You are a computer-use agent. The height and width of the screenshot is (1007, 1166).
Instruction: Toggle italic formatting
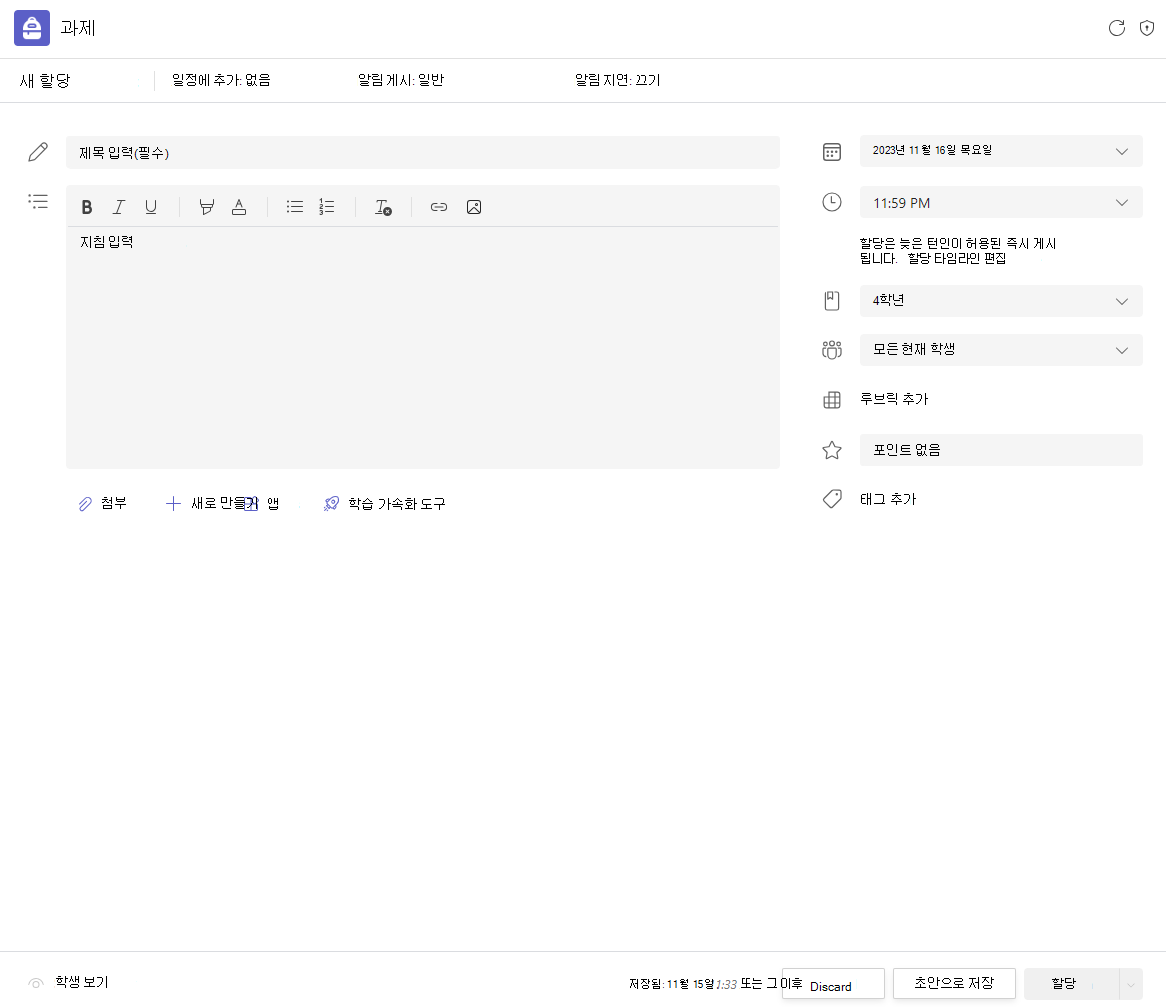point(119,207)
